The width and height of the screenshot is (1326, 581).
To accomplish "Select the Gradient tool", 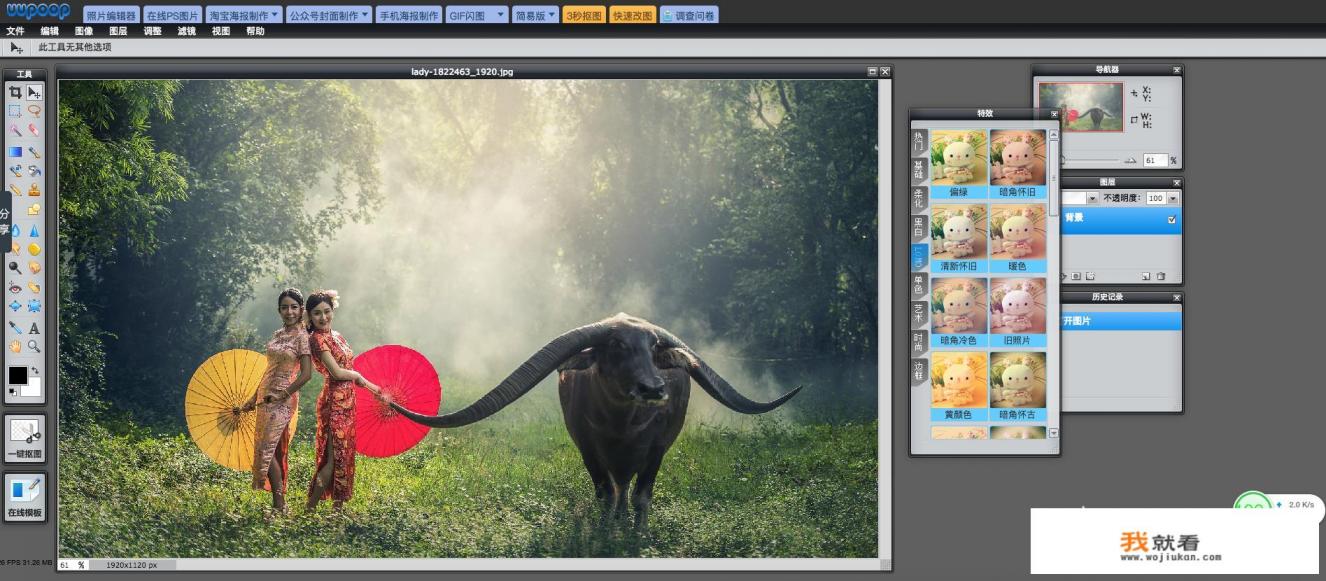I will tap(15, 152).
